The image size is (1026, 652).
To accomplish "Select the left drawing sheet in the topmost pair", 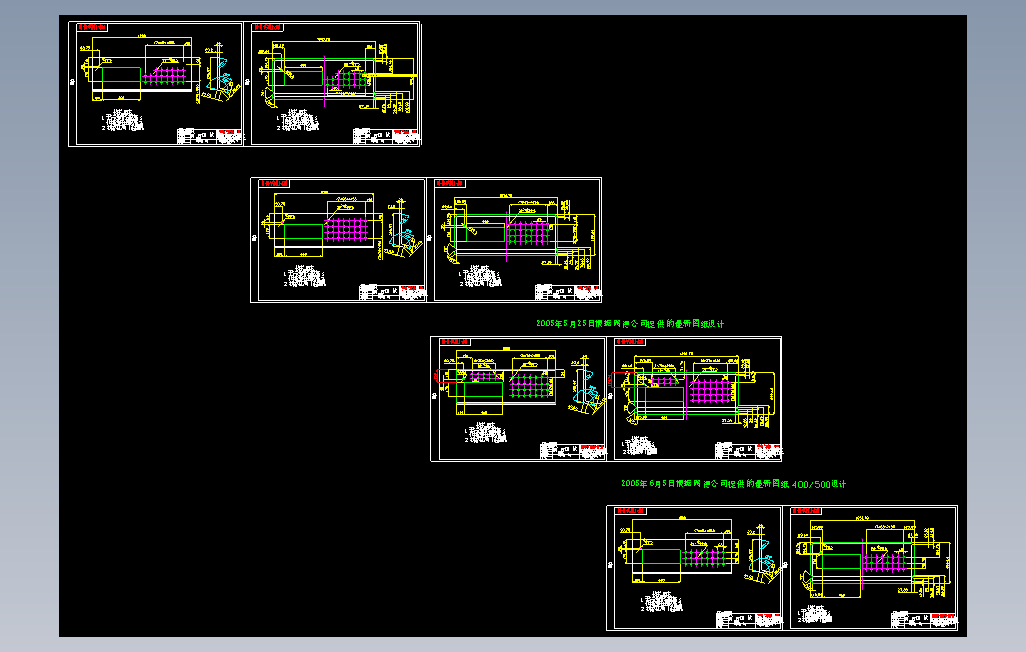I will 156,84.
